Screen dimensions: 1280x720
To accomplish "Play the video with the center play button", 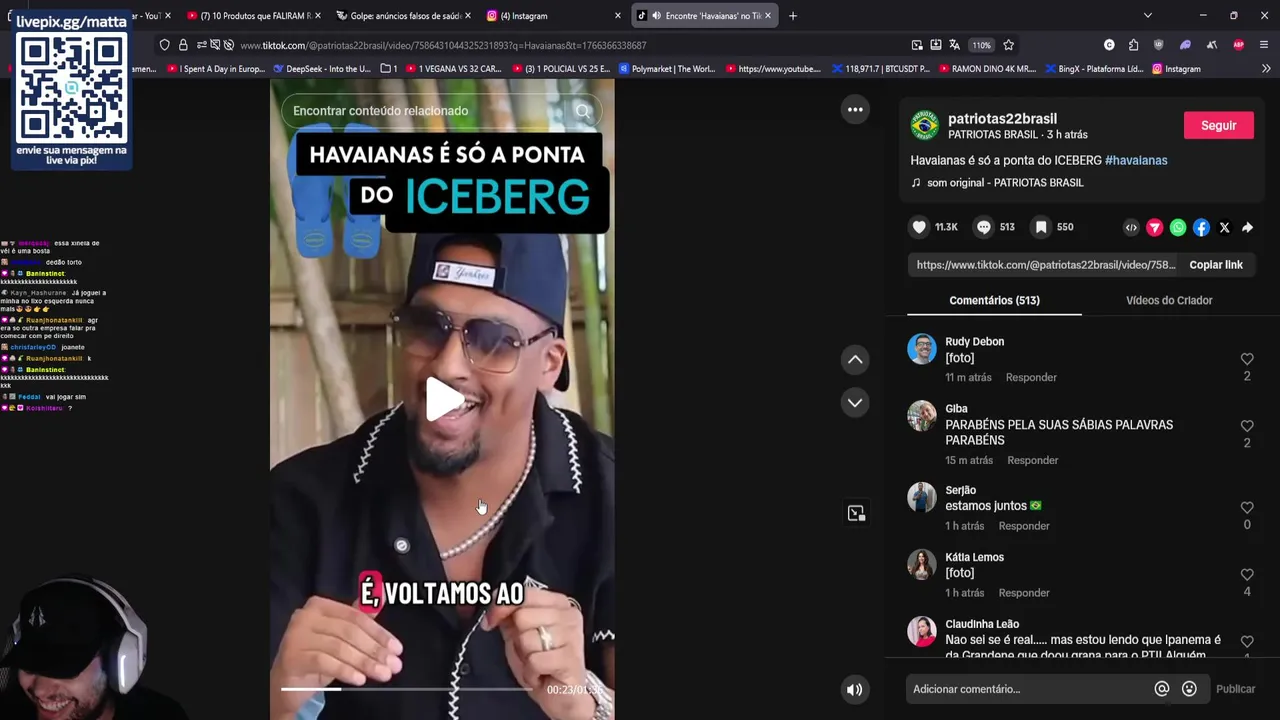I will [444, 399].
